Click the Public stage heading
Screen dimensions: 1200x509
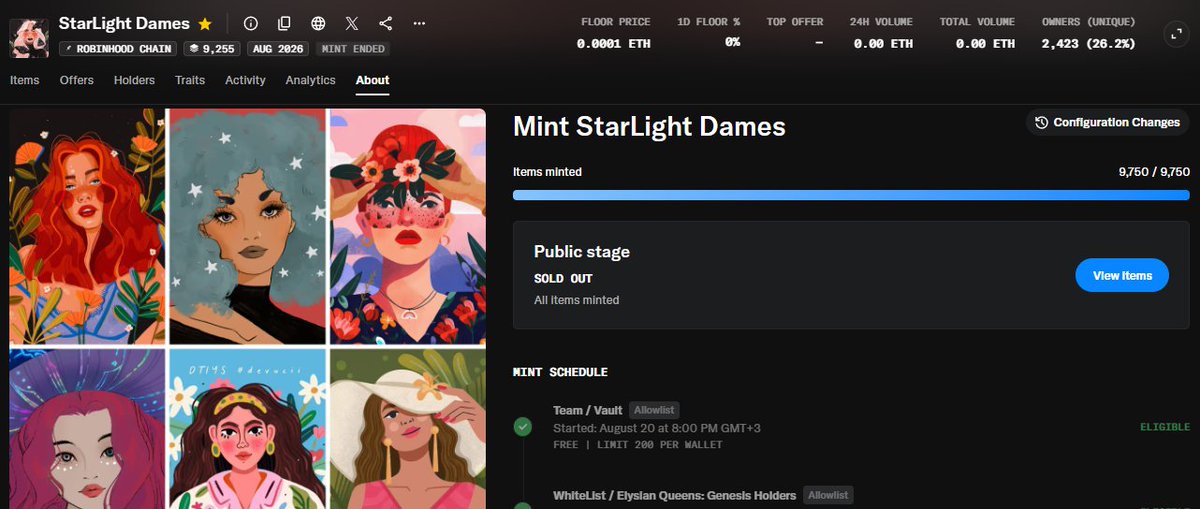pyautogui.click(x=582, y=251)
